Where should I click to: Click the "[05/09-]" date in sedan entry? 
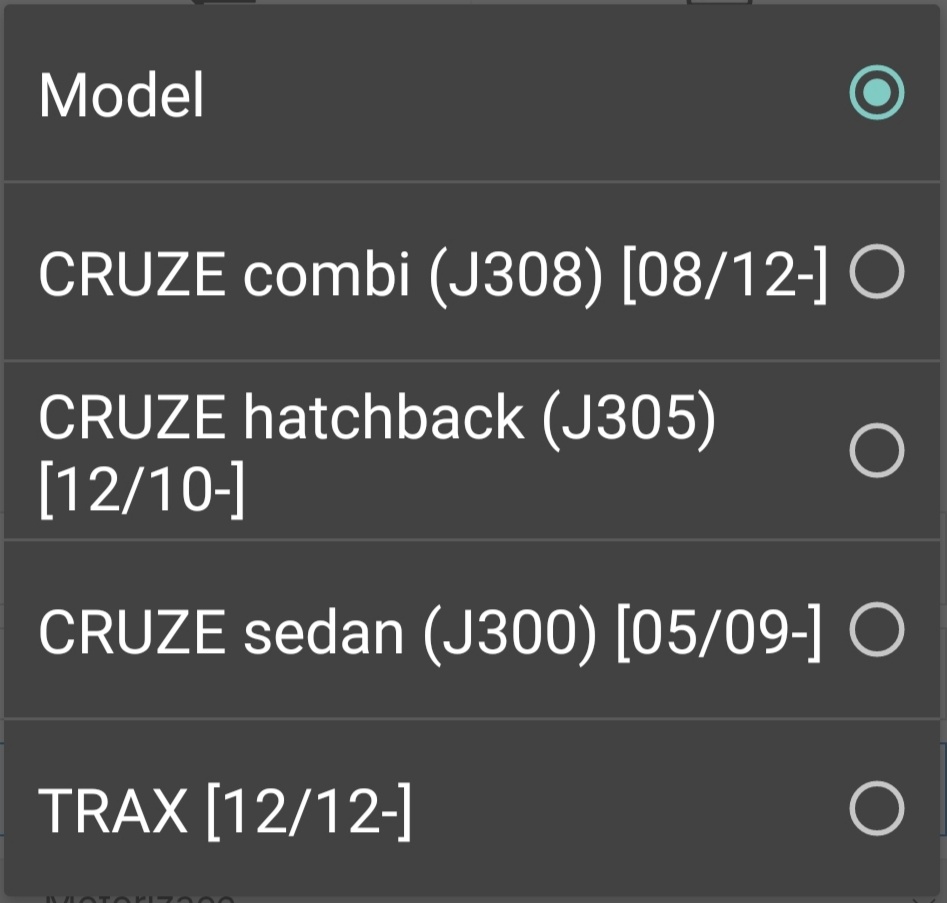pos(718,632)
